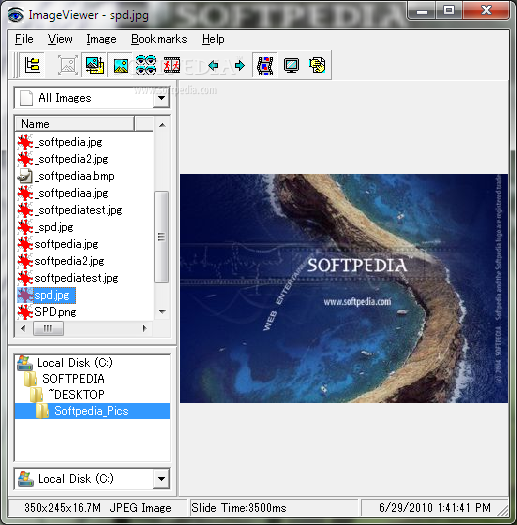This screenshot has width=517, height=525.
Task: Click image size 350x245x16.7M JPEG Image status
Action: [x=97, y=508]
